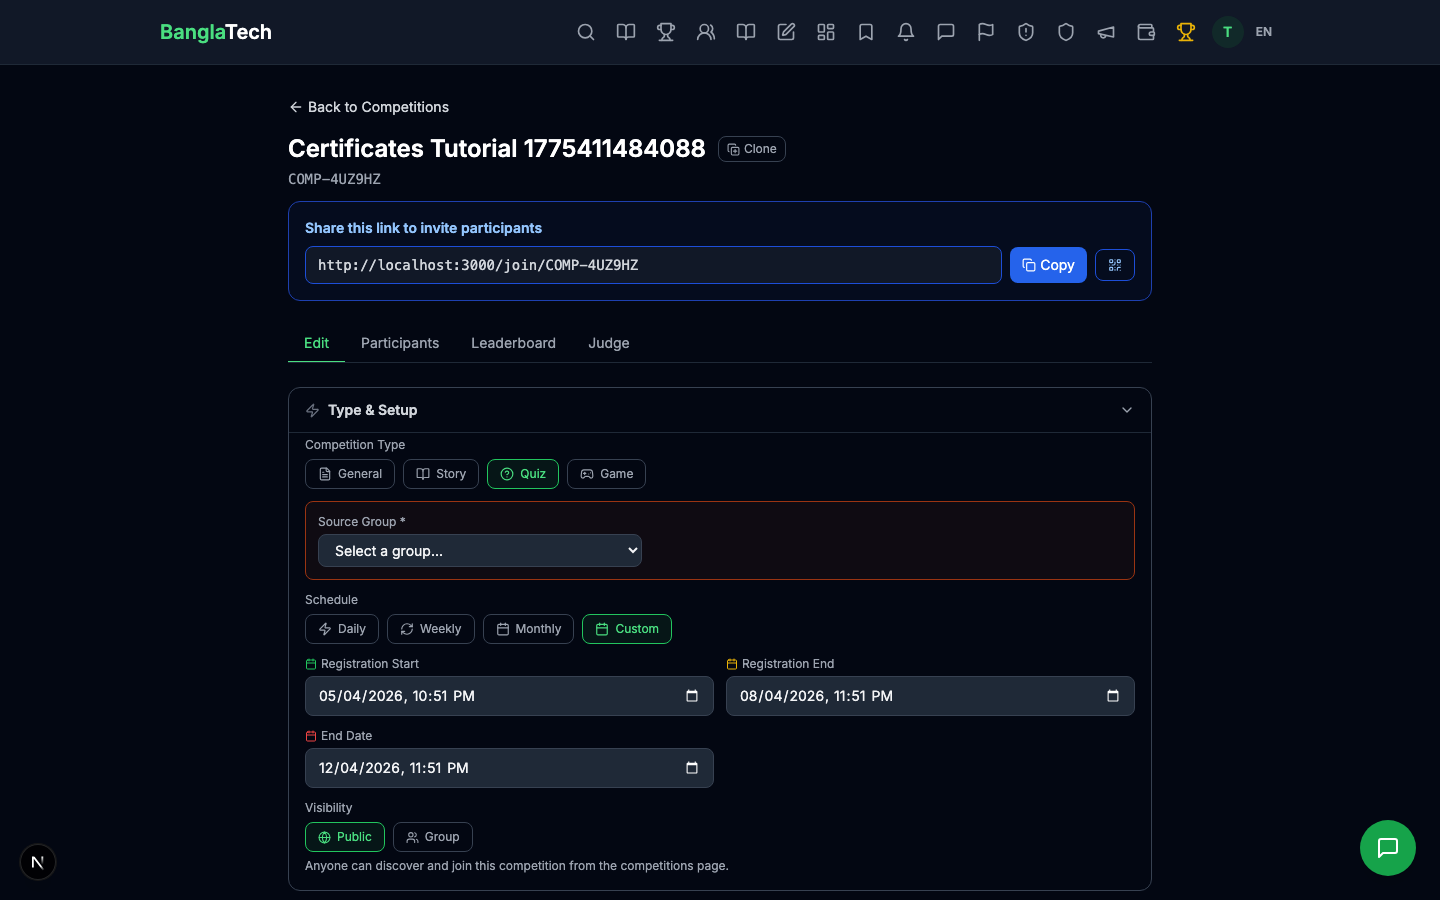Switch schedule to Weekly
The image size is (1440, 900).
430,629
